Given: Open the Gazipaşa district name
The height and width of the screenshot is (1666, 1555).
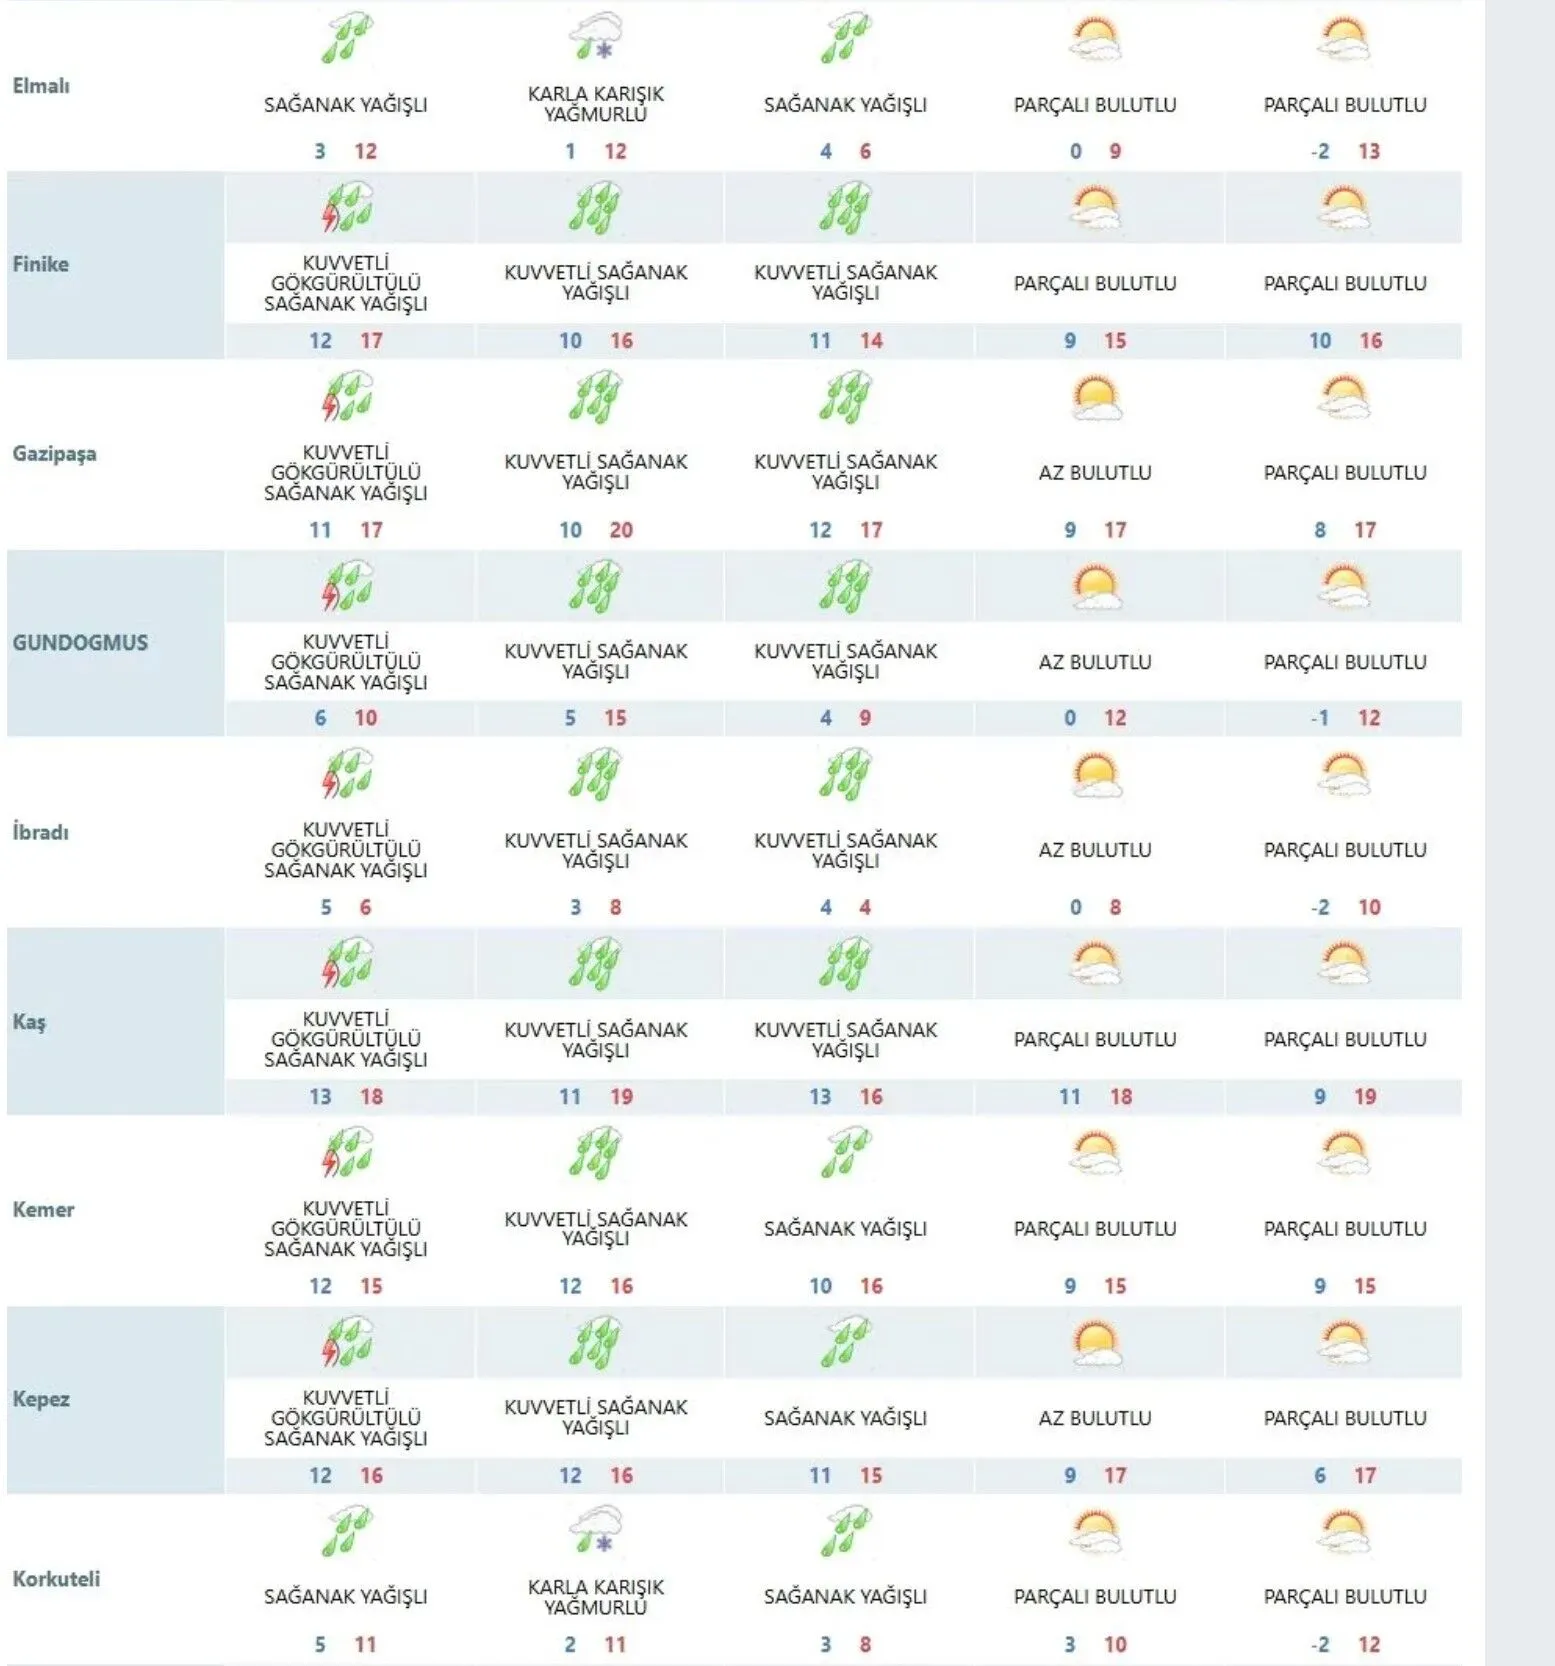Looking at the screenshot, I should point(54,454).
